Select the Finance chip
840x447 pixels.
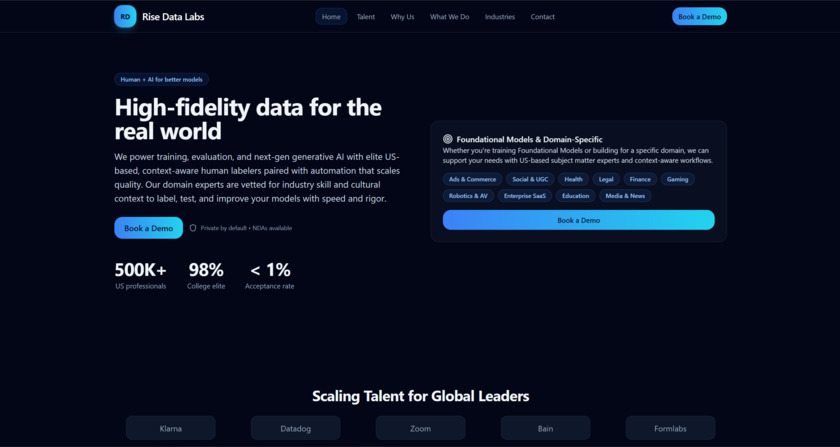pyautogui.click(x=640, y=179)
